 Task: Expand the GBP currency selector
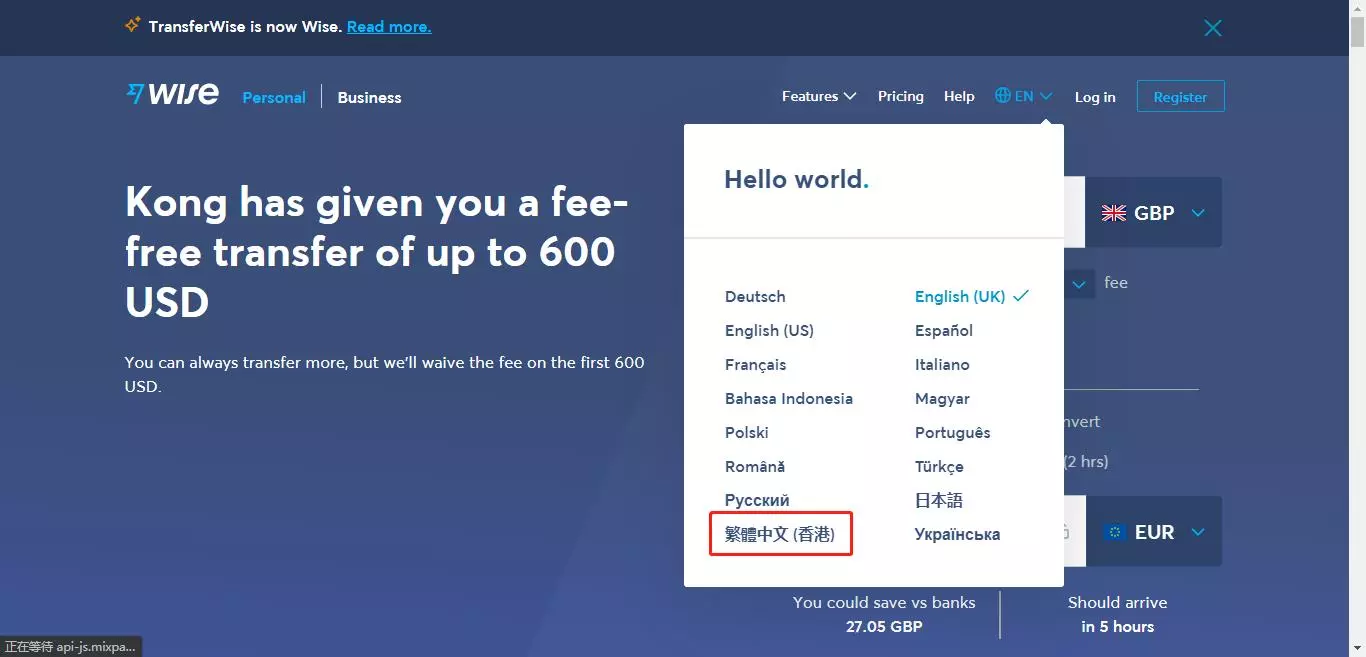click(x=1198, y=213)
